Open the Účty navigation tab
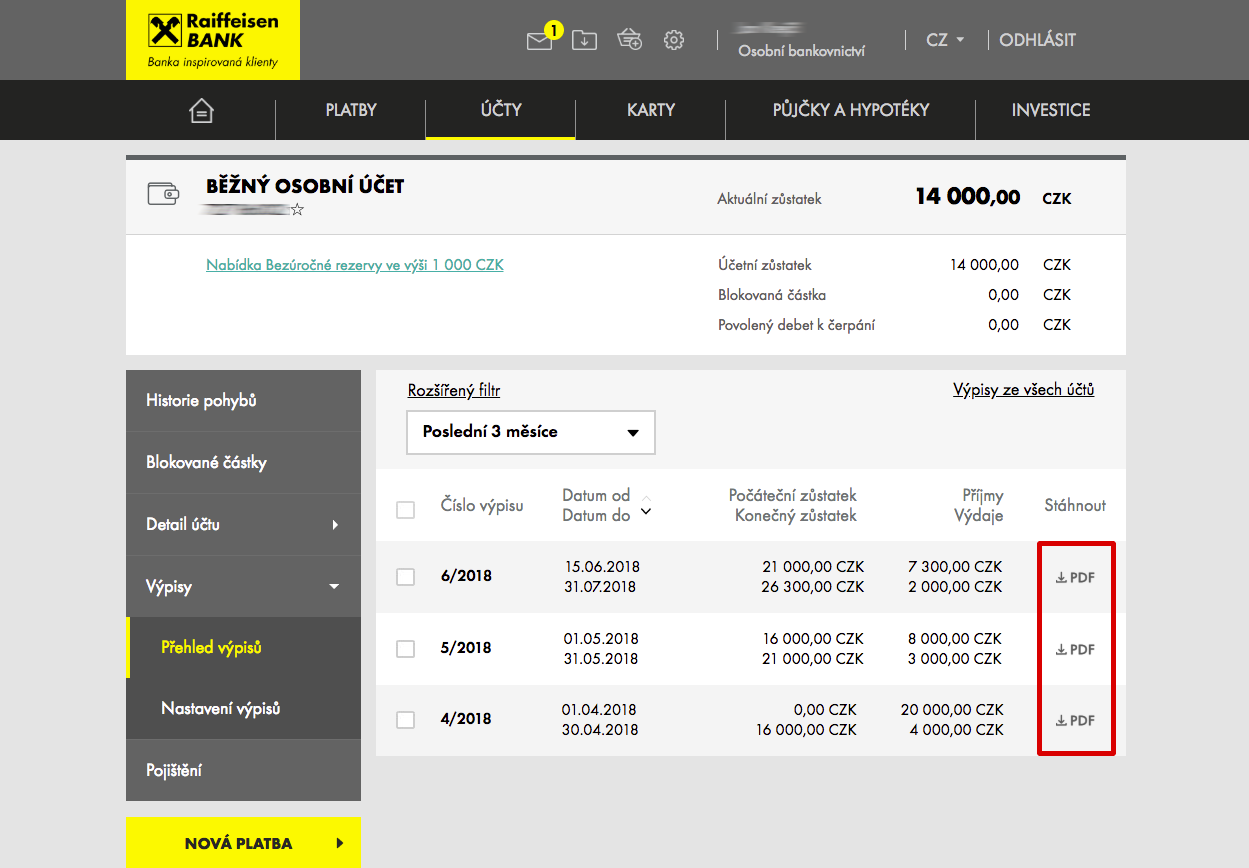The width and height of the screenshot is (1249, 868). click(x=501, y=110)
